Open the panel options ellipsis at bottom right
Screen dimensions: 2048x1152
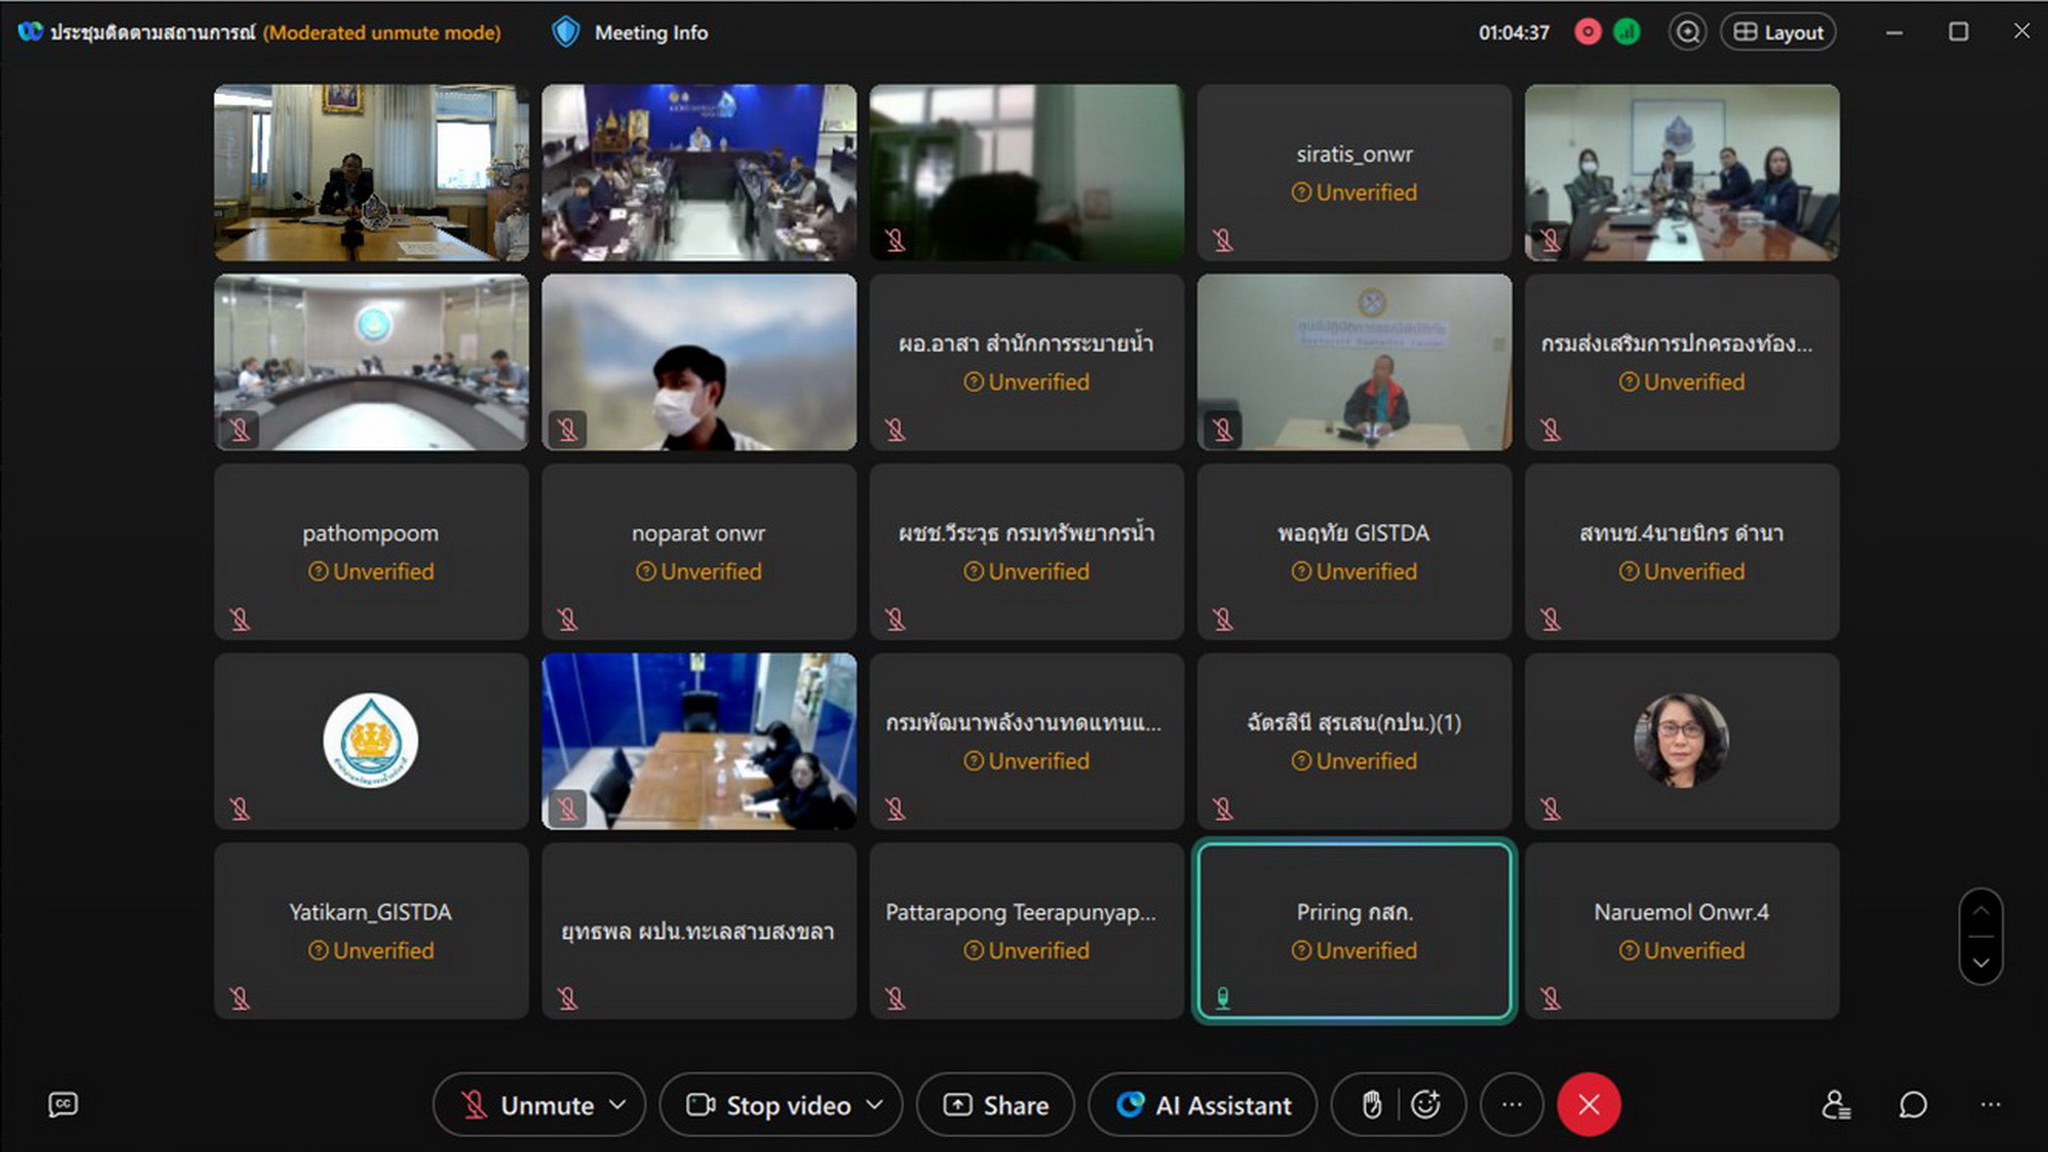1990,1105
